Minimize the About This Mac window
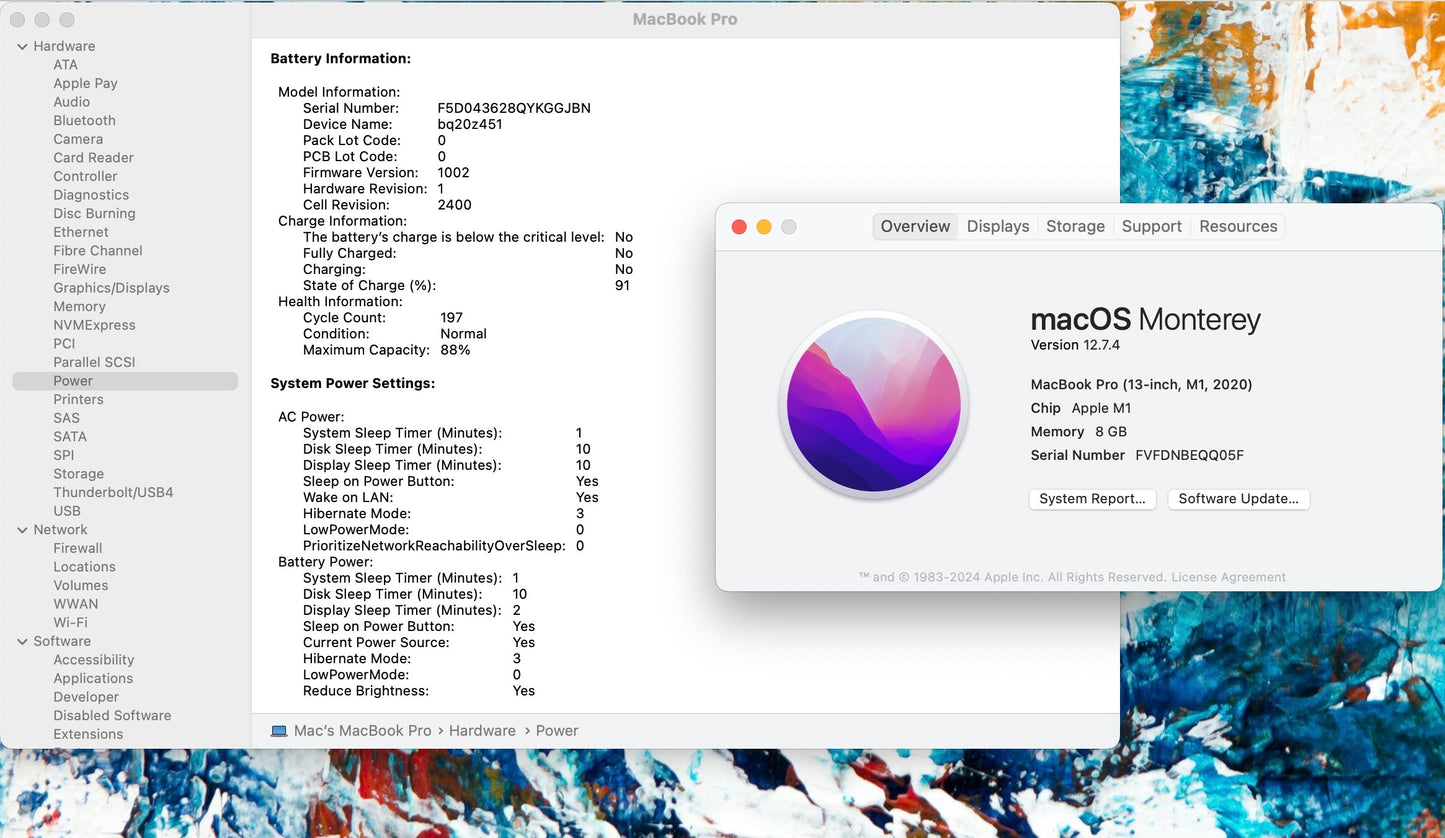Screen dimensions: 1445x838 764,227
